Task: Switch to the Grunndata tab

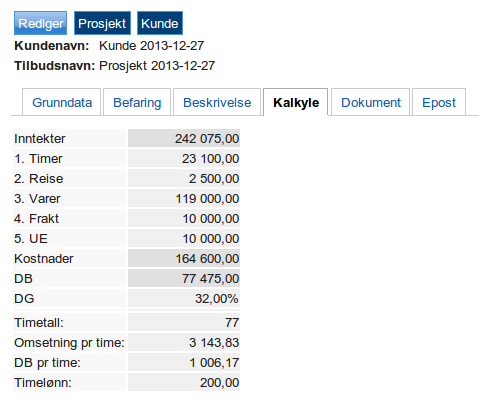Action: (x=62, y=102)
